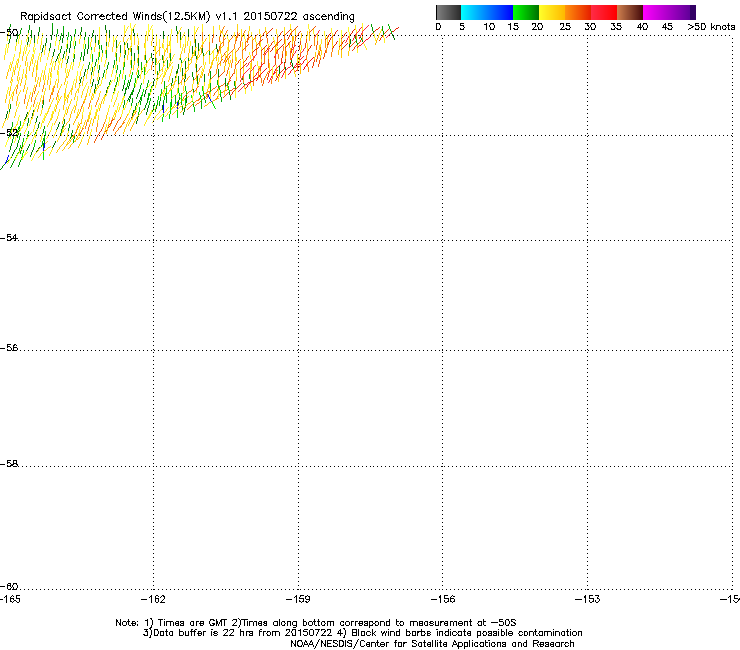Image resolution: width=740 pixels, height=650 pixels.
Task: Click the longitude label -156
Action: click(443, 599)
